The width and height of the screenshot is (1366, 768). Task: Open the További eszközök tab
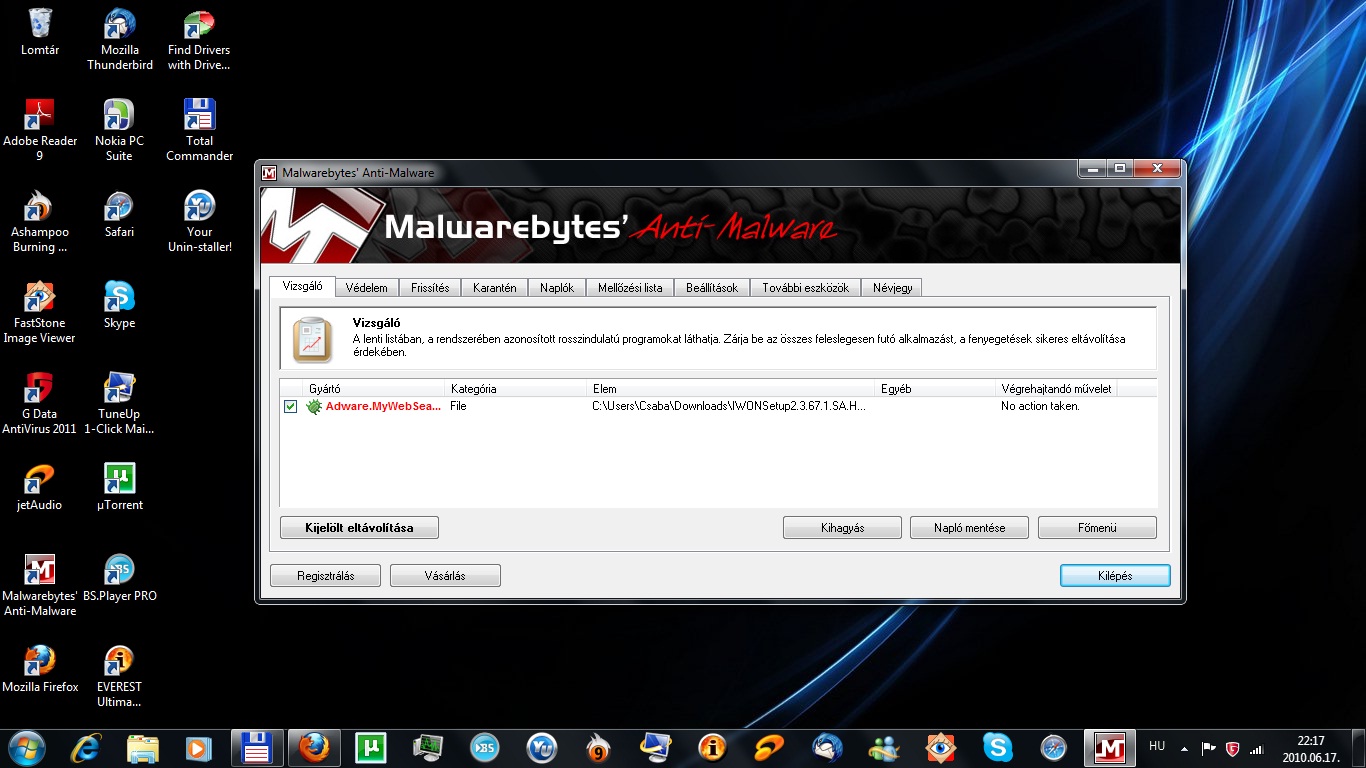coord(805,288)
